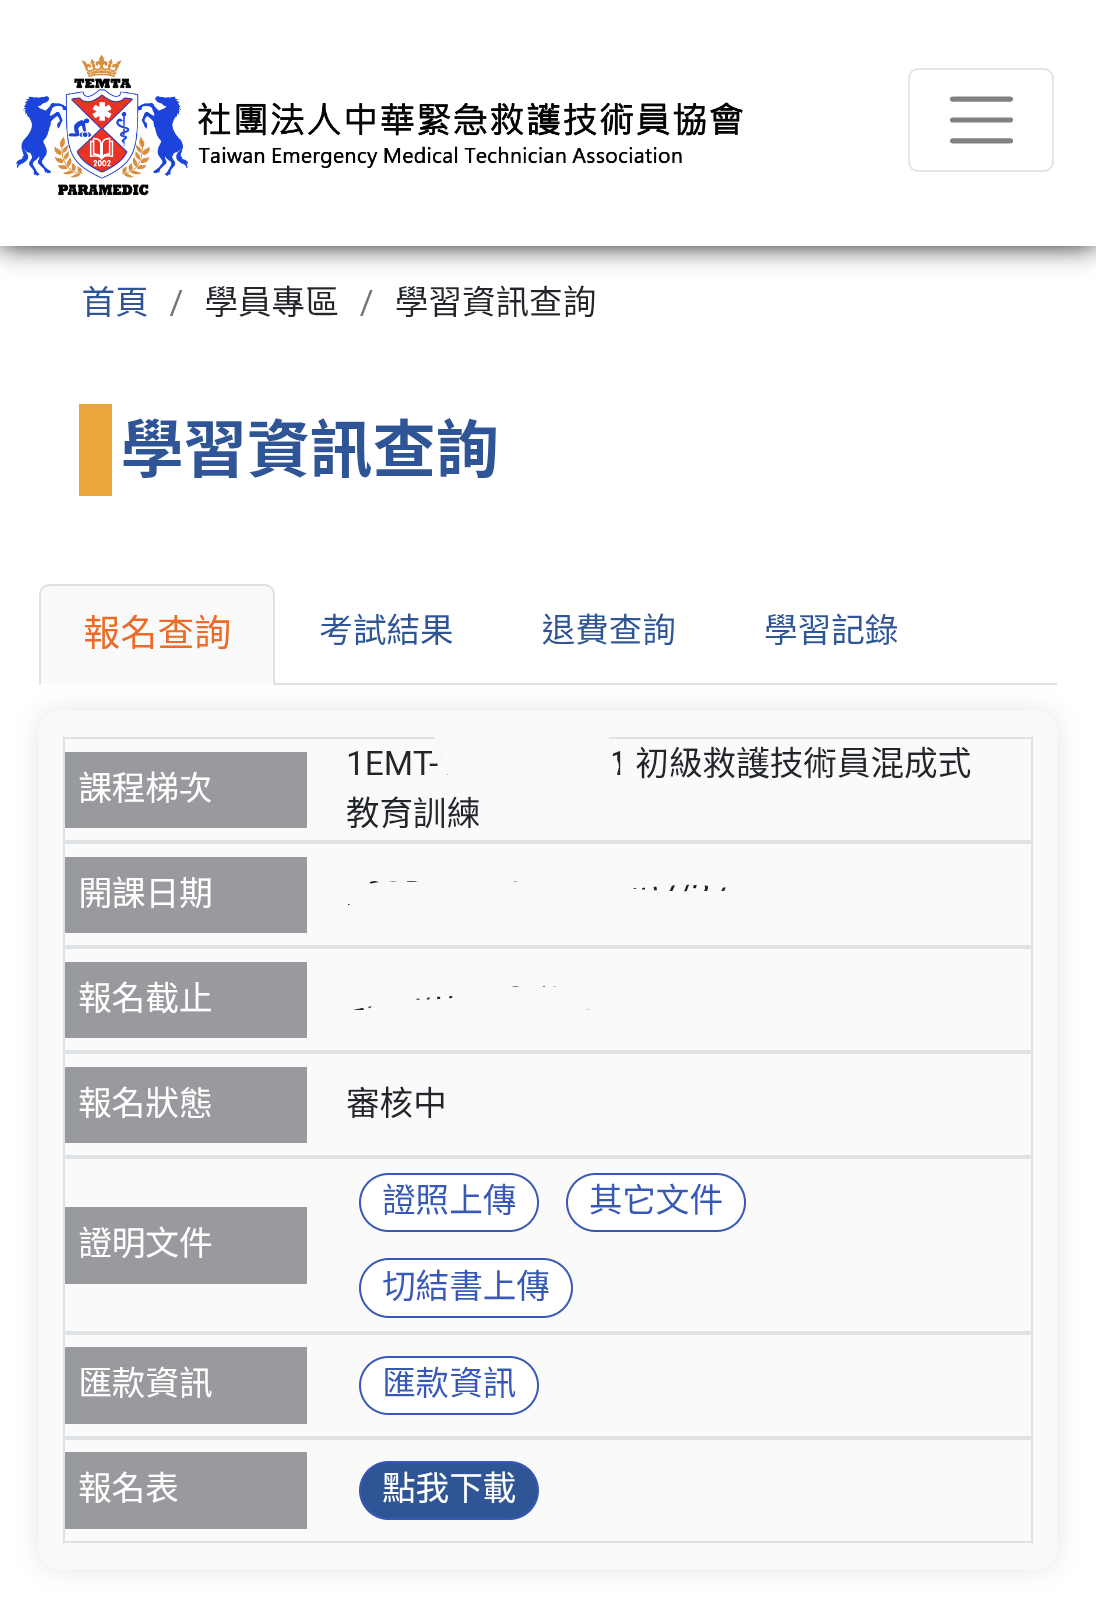Click the association name header text
The height and width of the screenshot is (1604, 1096).
point(470,133)
